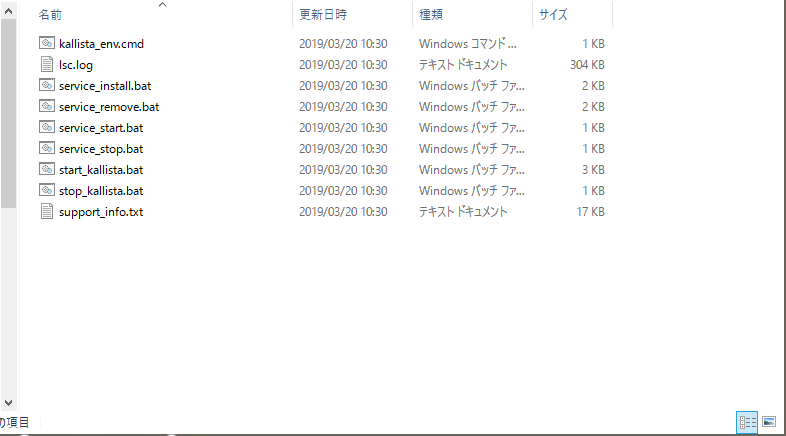Click the date of kallista_env.cmd

[x=343, y=44]
